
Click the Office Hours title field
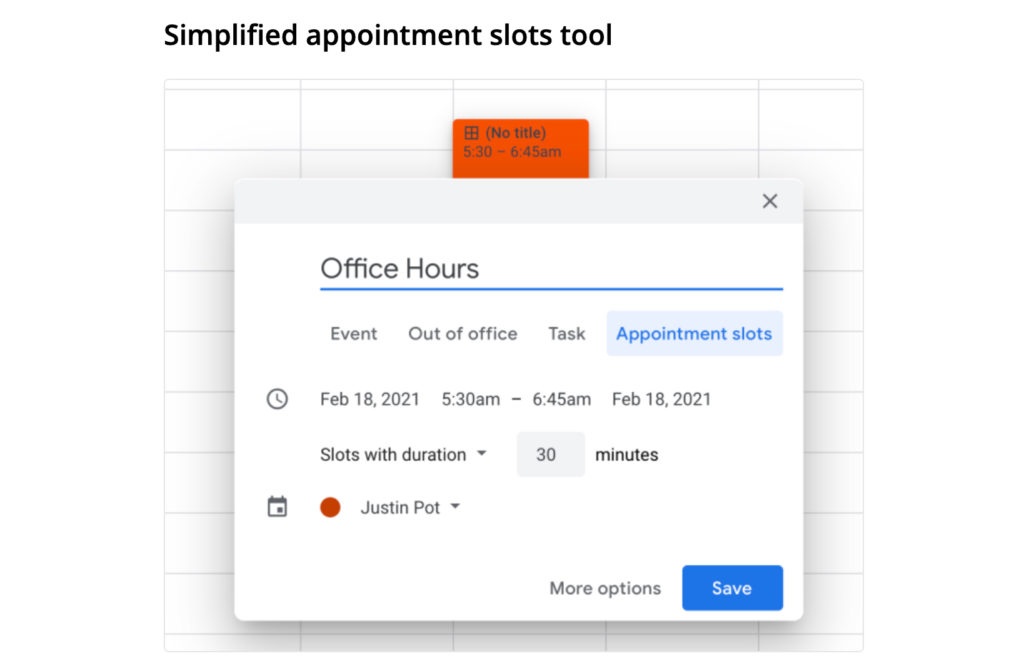click(x=550, y=268)
